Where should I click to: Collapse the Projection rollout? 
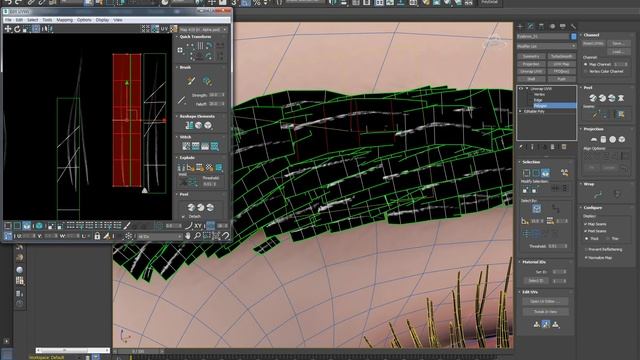(x=580, y=129)
